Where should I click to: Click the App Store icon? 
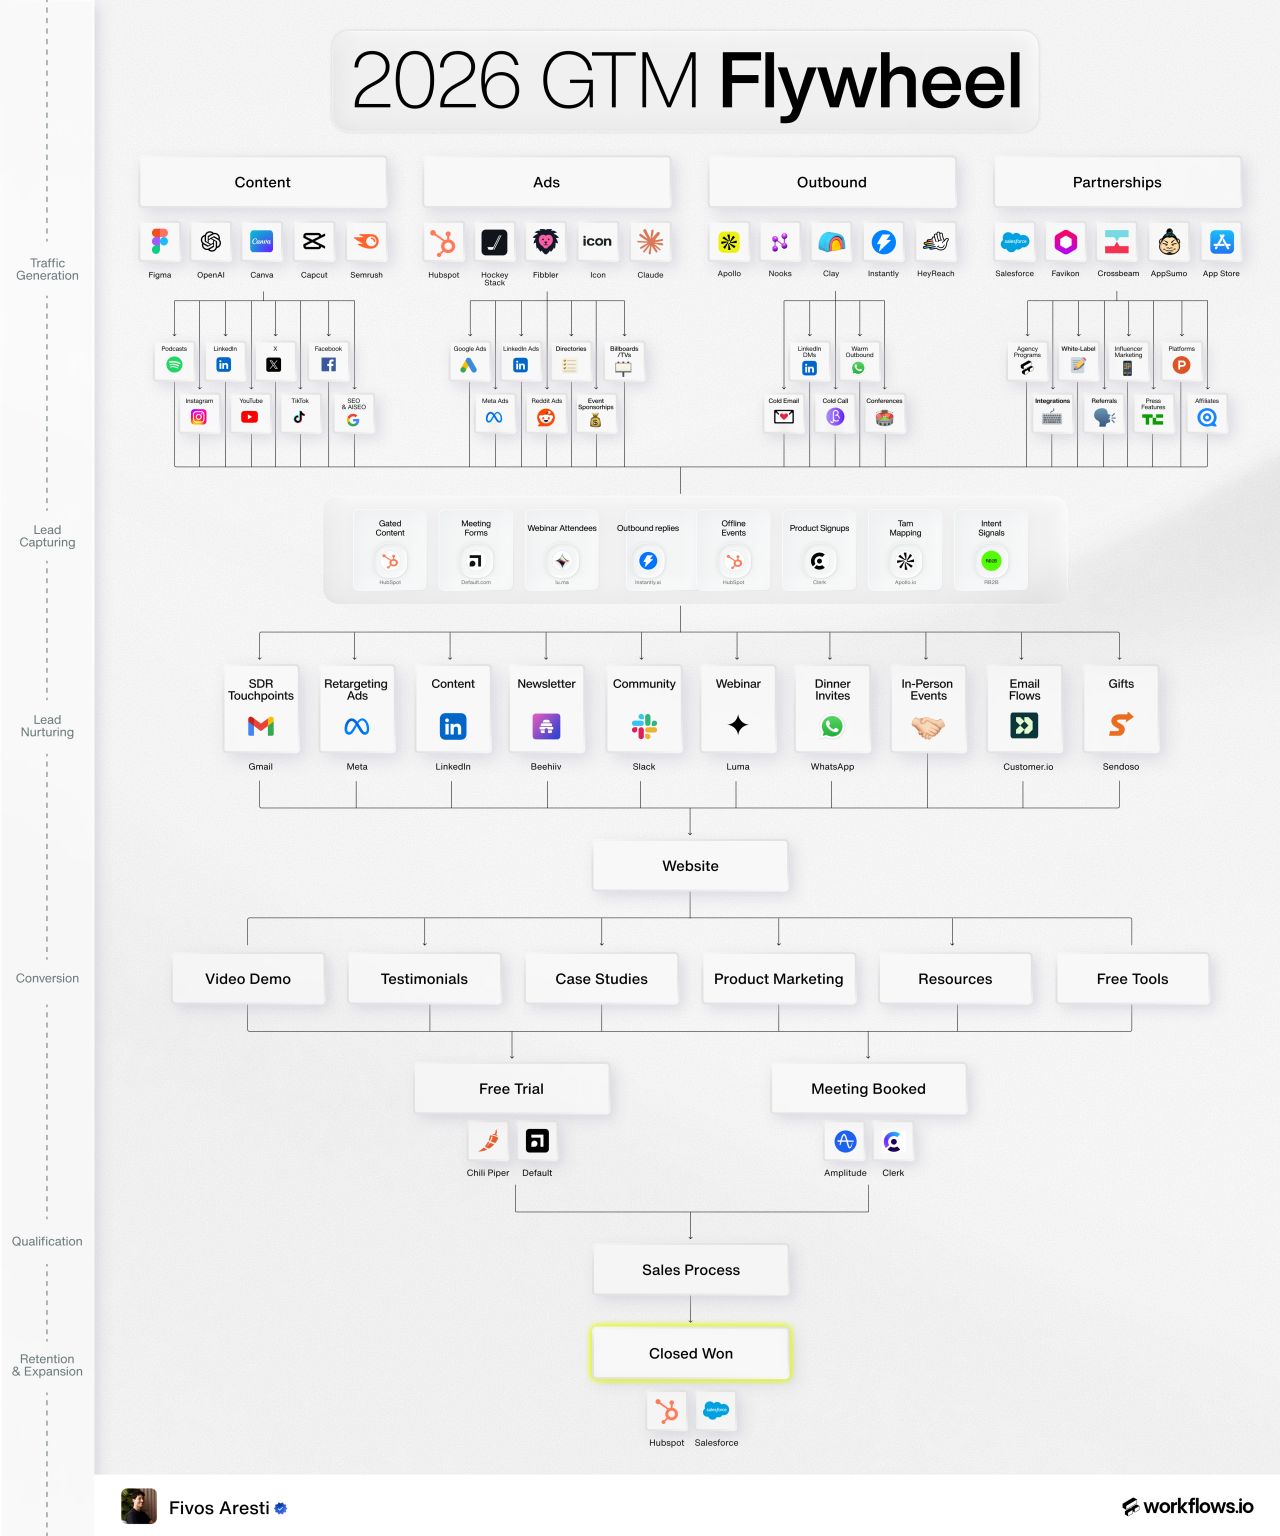pos(1221,242)
